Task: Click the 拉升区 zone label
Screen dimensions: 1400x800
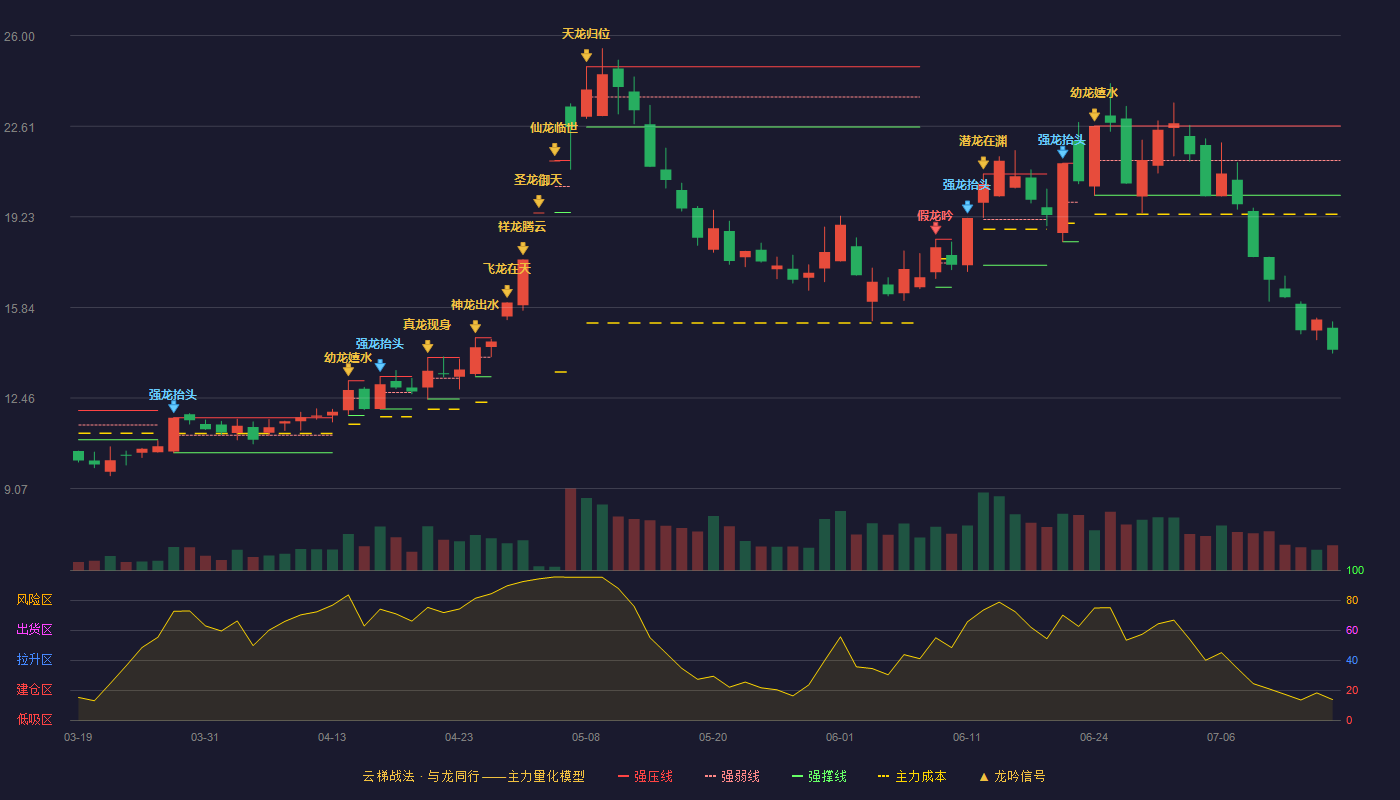Action: 34,660
